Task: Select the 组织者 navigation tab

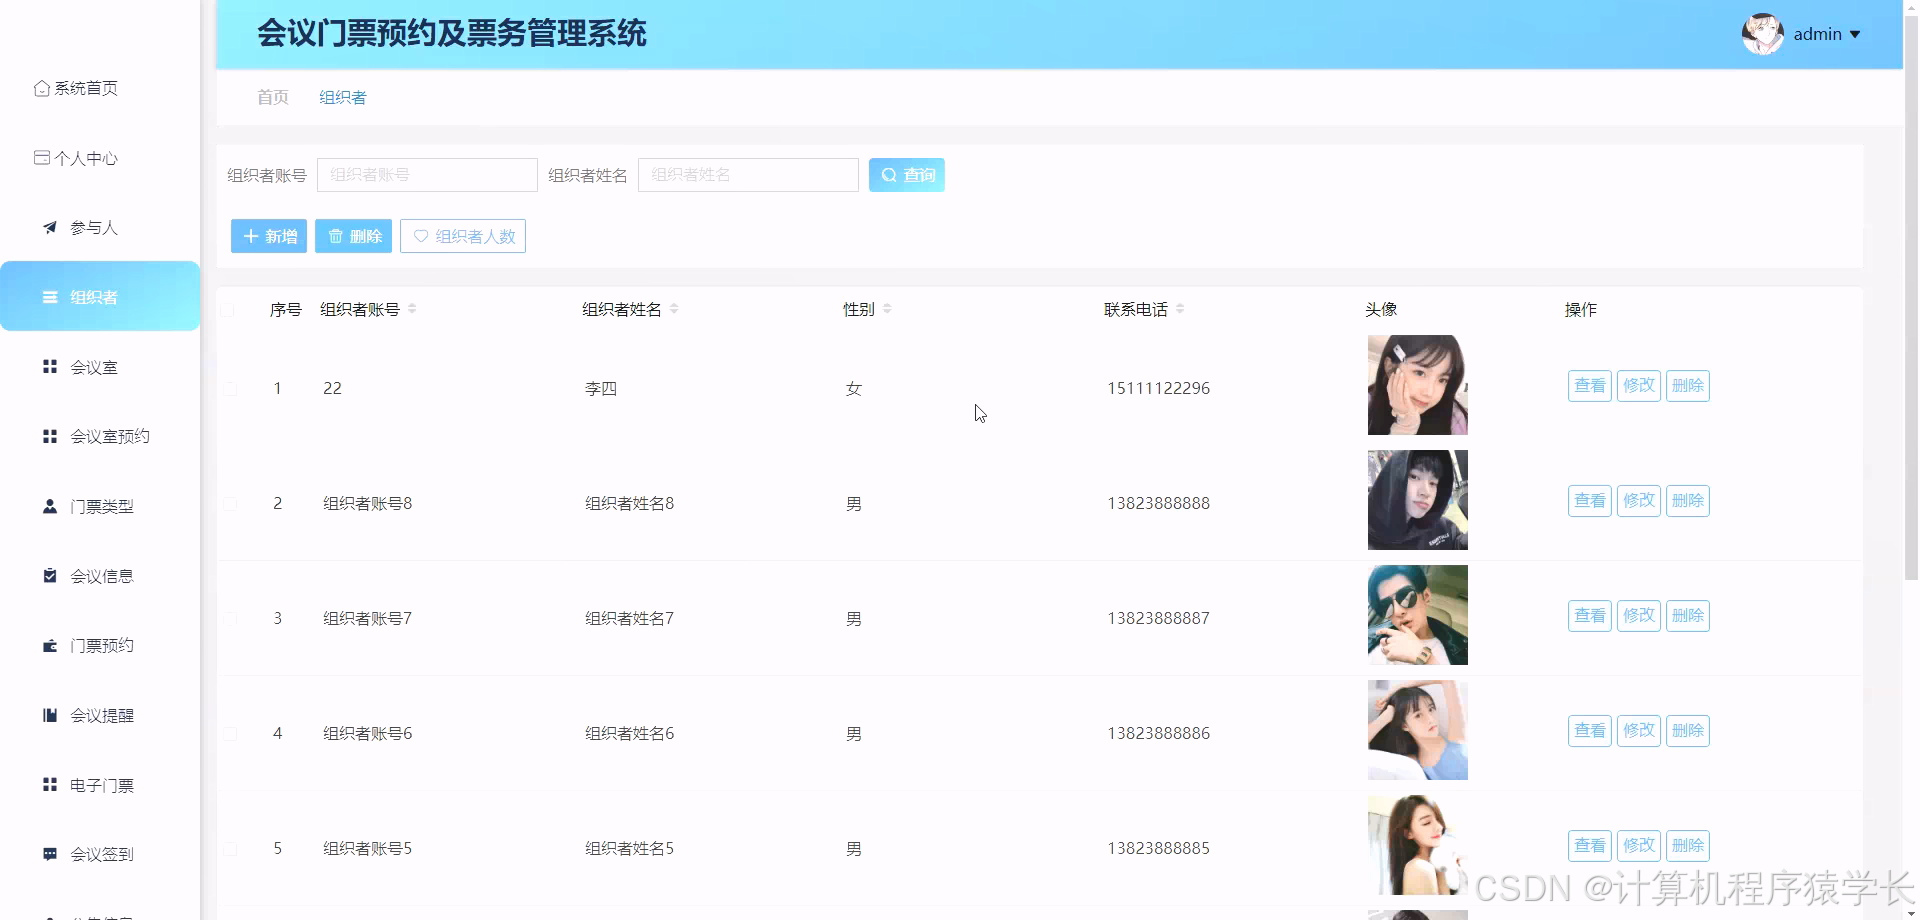Action: [x=342, y=97]
